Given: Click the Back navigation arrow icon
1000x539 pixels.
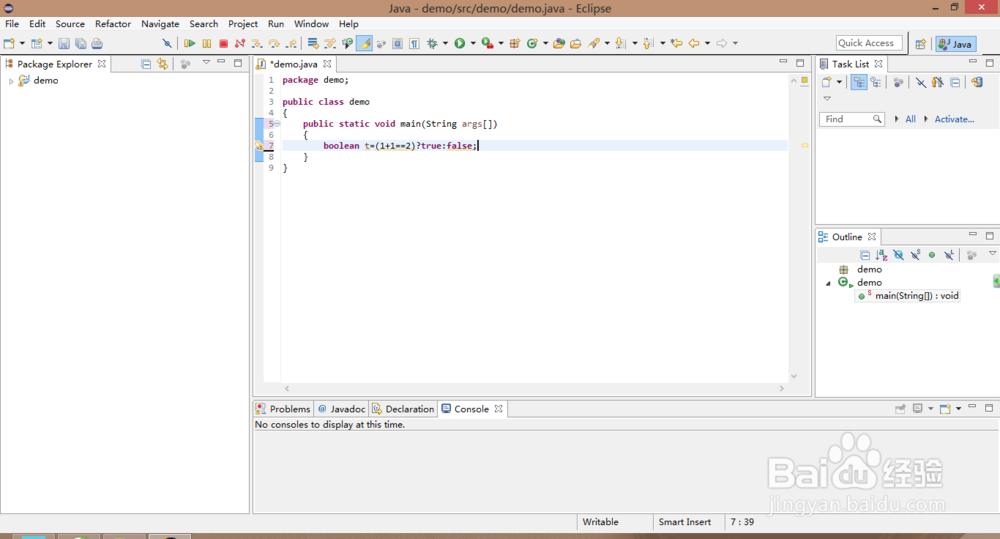Looking at the screenshot, I should [694, 43].
